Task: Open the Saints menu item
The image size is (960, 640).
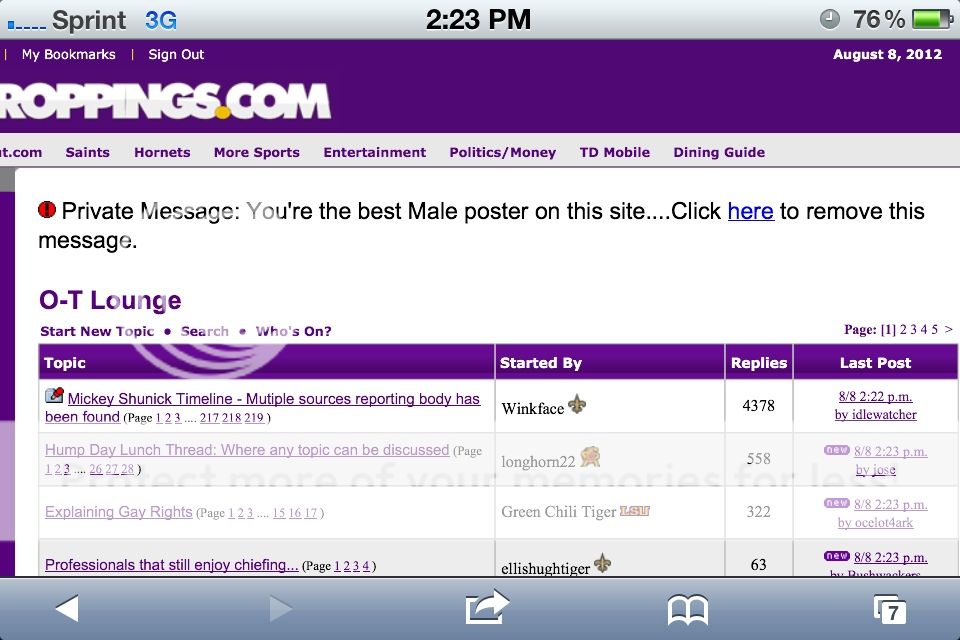Action: pyautogui.click(x=88, y=152)
